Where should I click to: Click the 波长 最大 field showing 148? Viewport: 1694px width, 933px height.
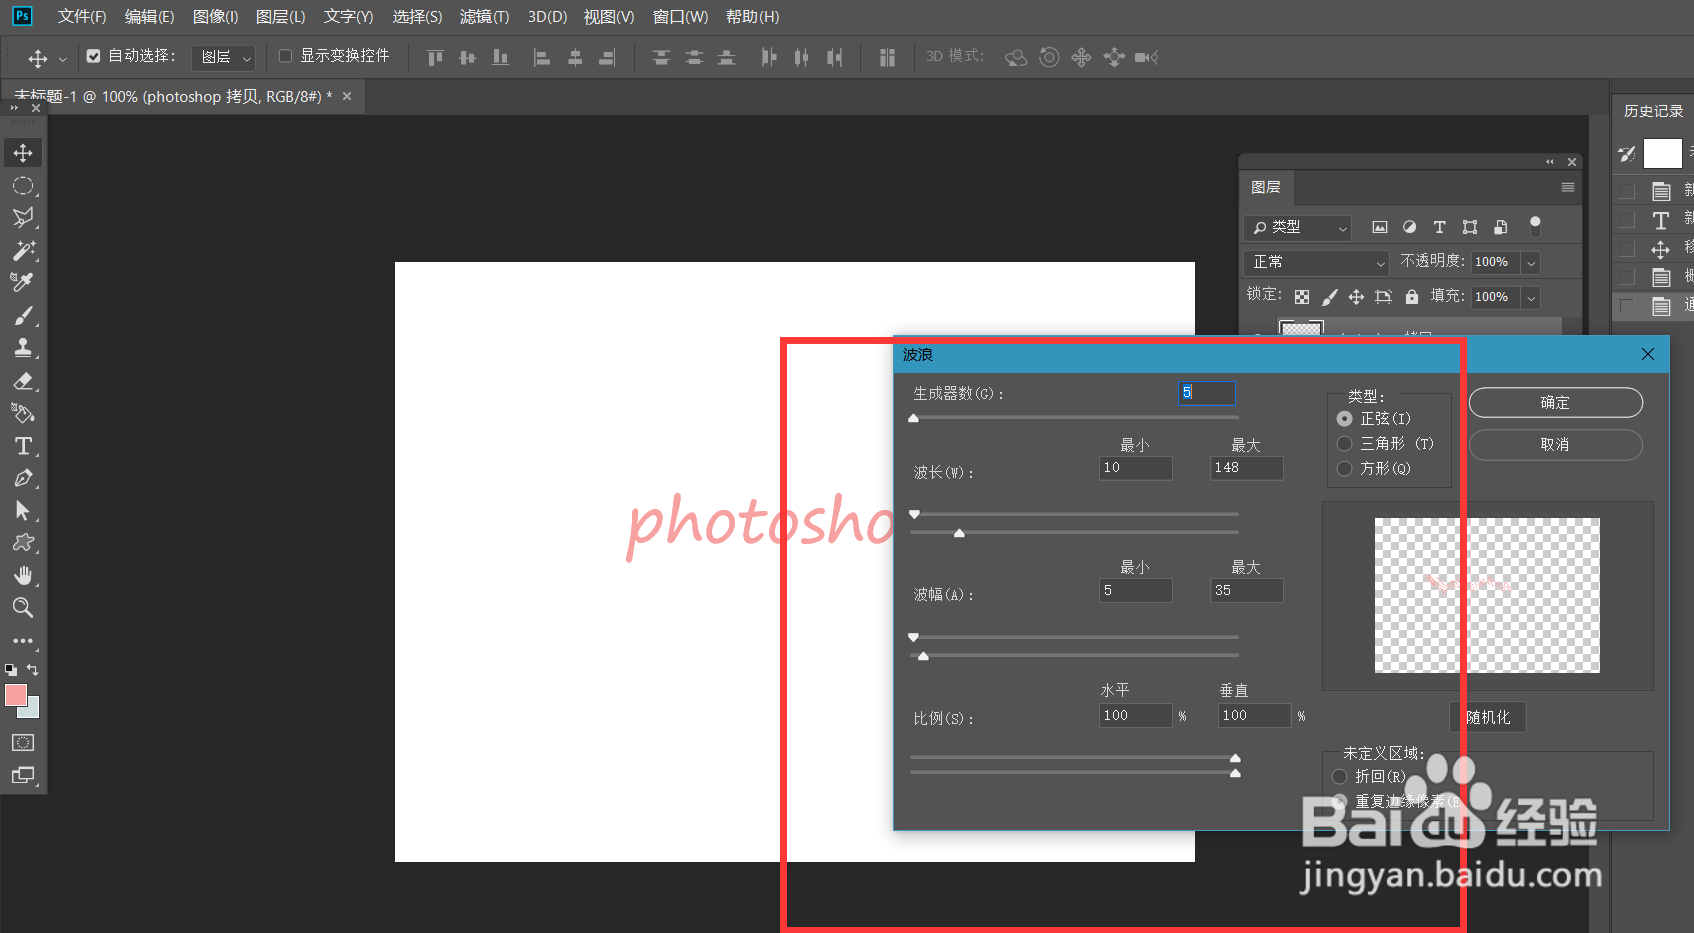point(1246,468)
